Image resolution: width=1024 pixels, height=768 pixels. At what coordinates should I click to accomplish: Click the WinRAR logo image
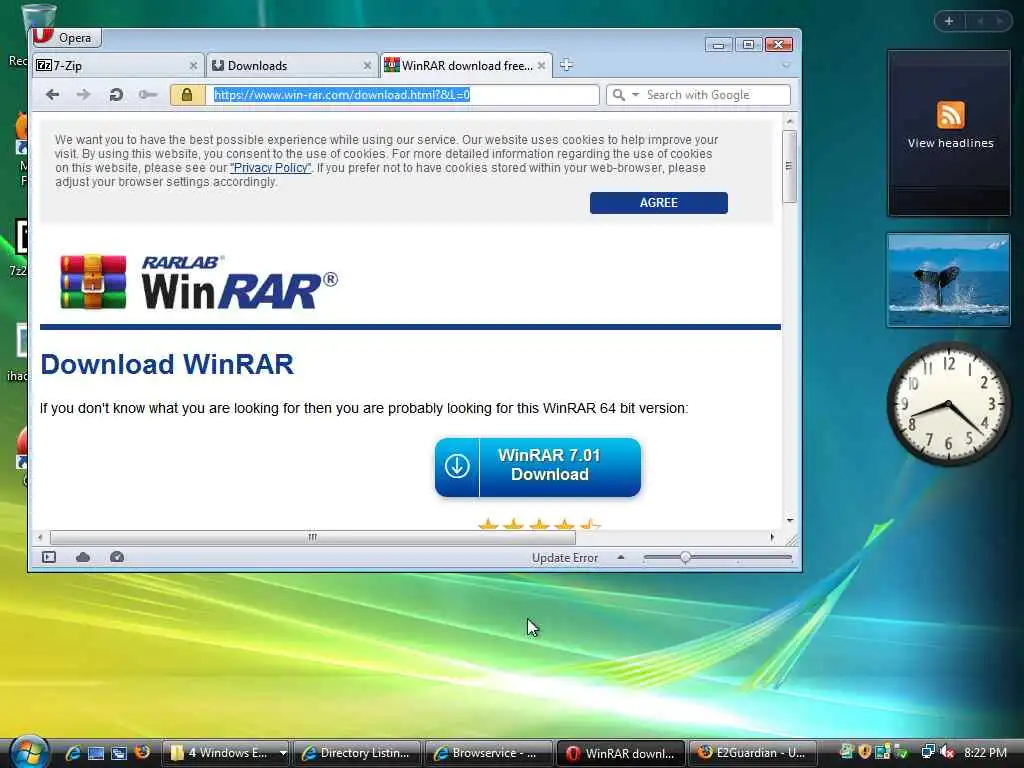point(199,282)
